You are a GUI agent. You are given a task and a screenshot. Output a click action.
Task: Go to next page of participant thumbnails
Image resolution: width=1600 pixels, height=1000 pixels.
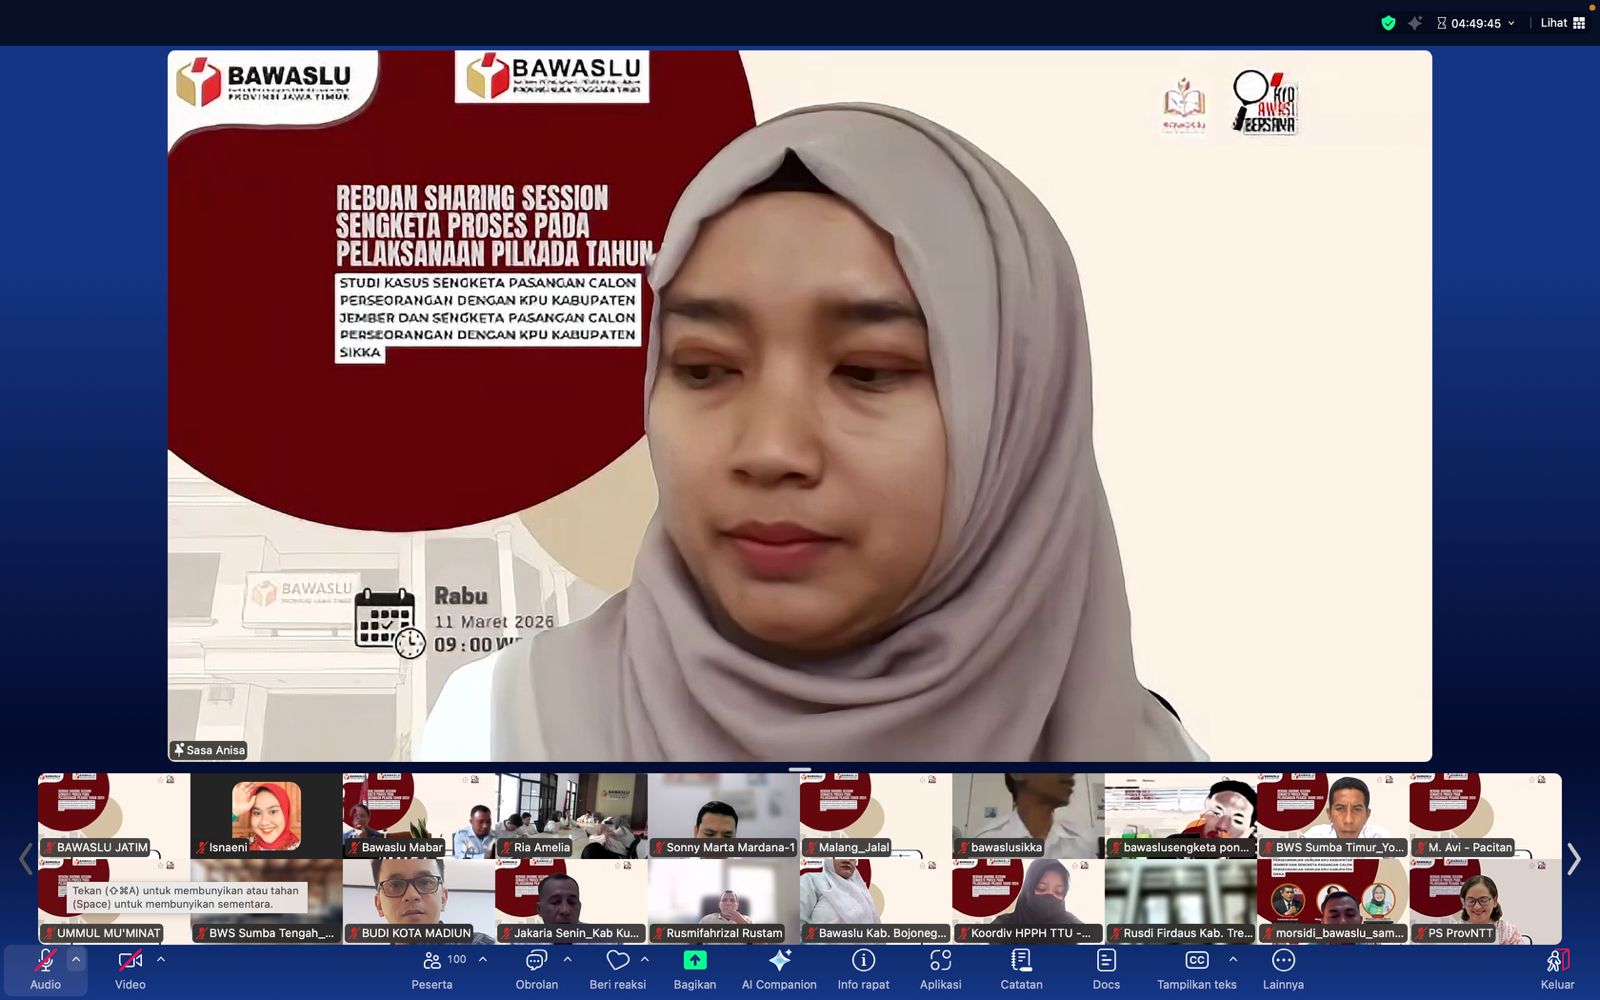pos(1574,858)
